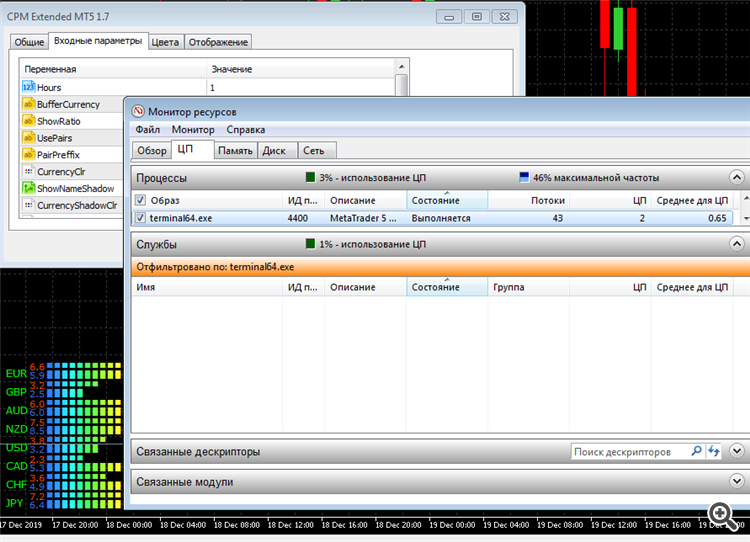Expand the Связанные модули section

[x=737, y=481]
